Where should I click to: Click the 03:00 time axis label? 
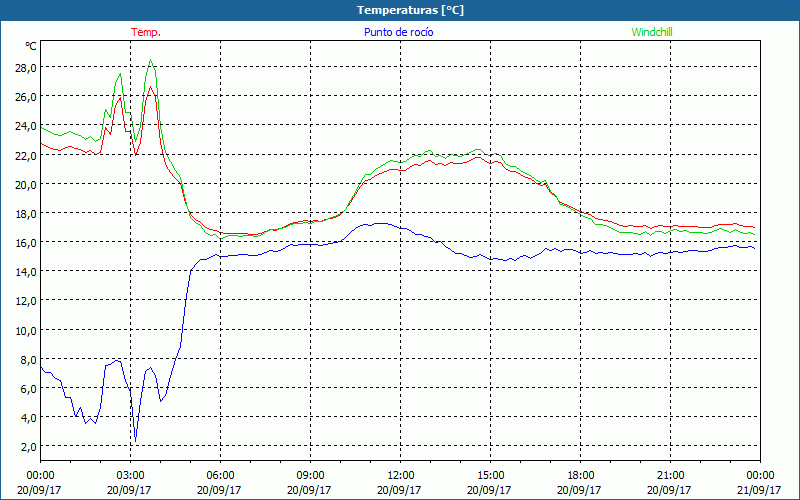[130, 476]
